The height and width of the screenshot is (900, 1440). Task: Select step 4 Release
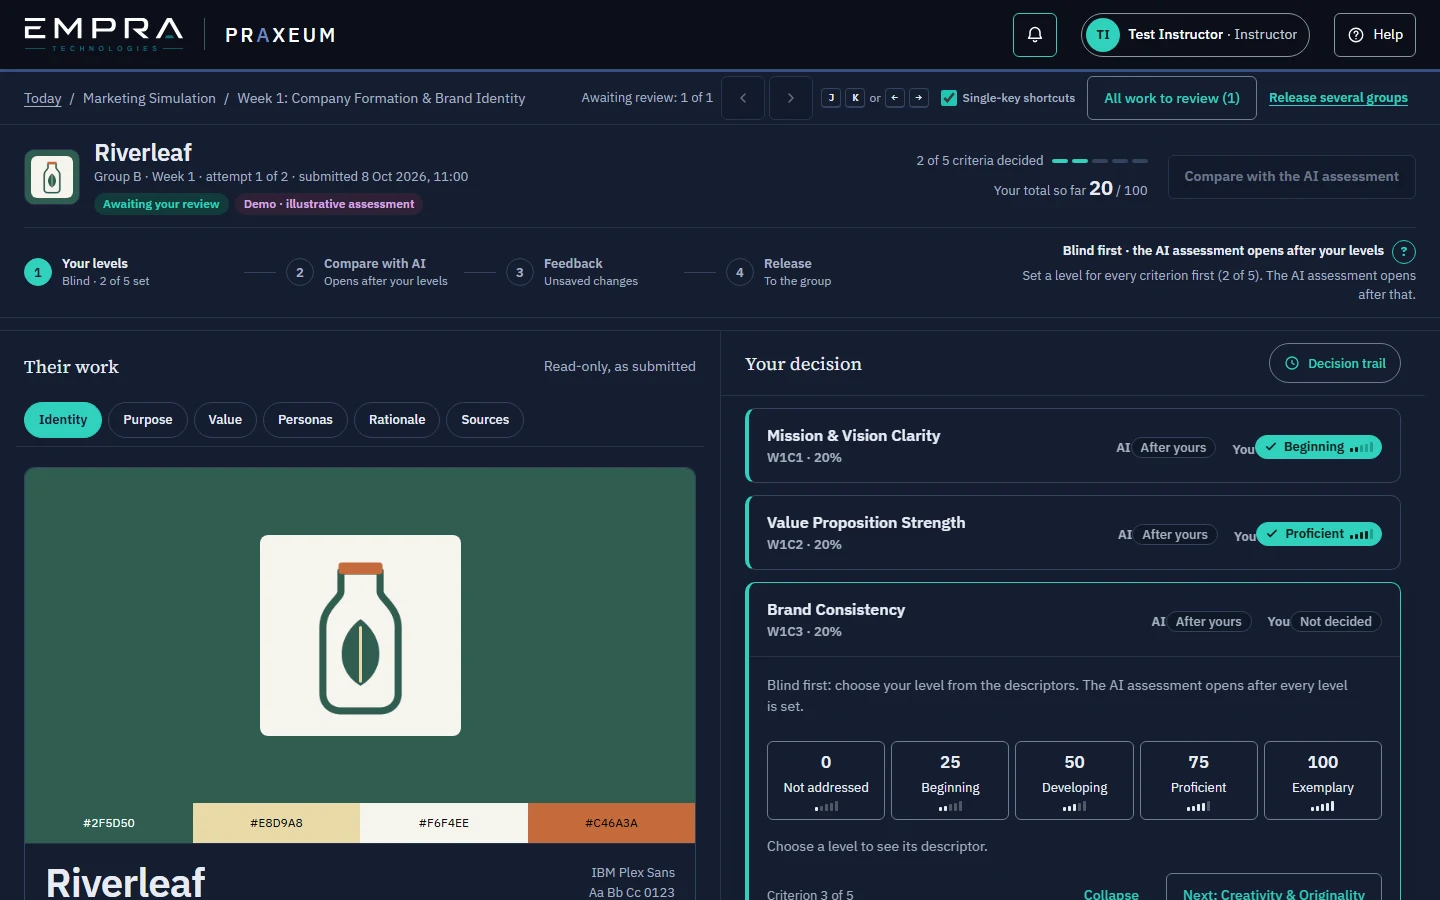779,272
